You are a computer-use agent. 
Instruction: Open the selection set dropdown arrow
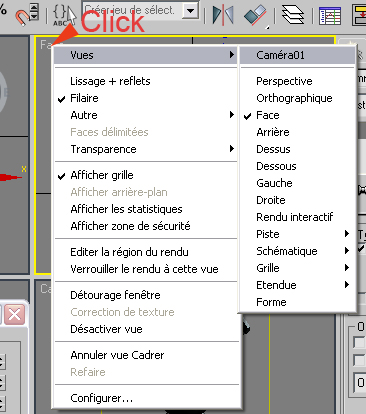point(191,11)
